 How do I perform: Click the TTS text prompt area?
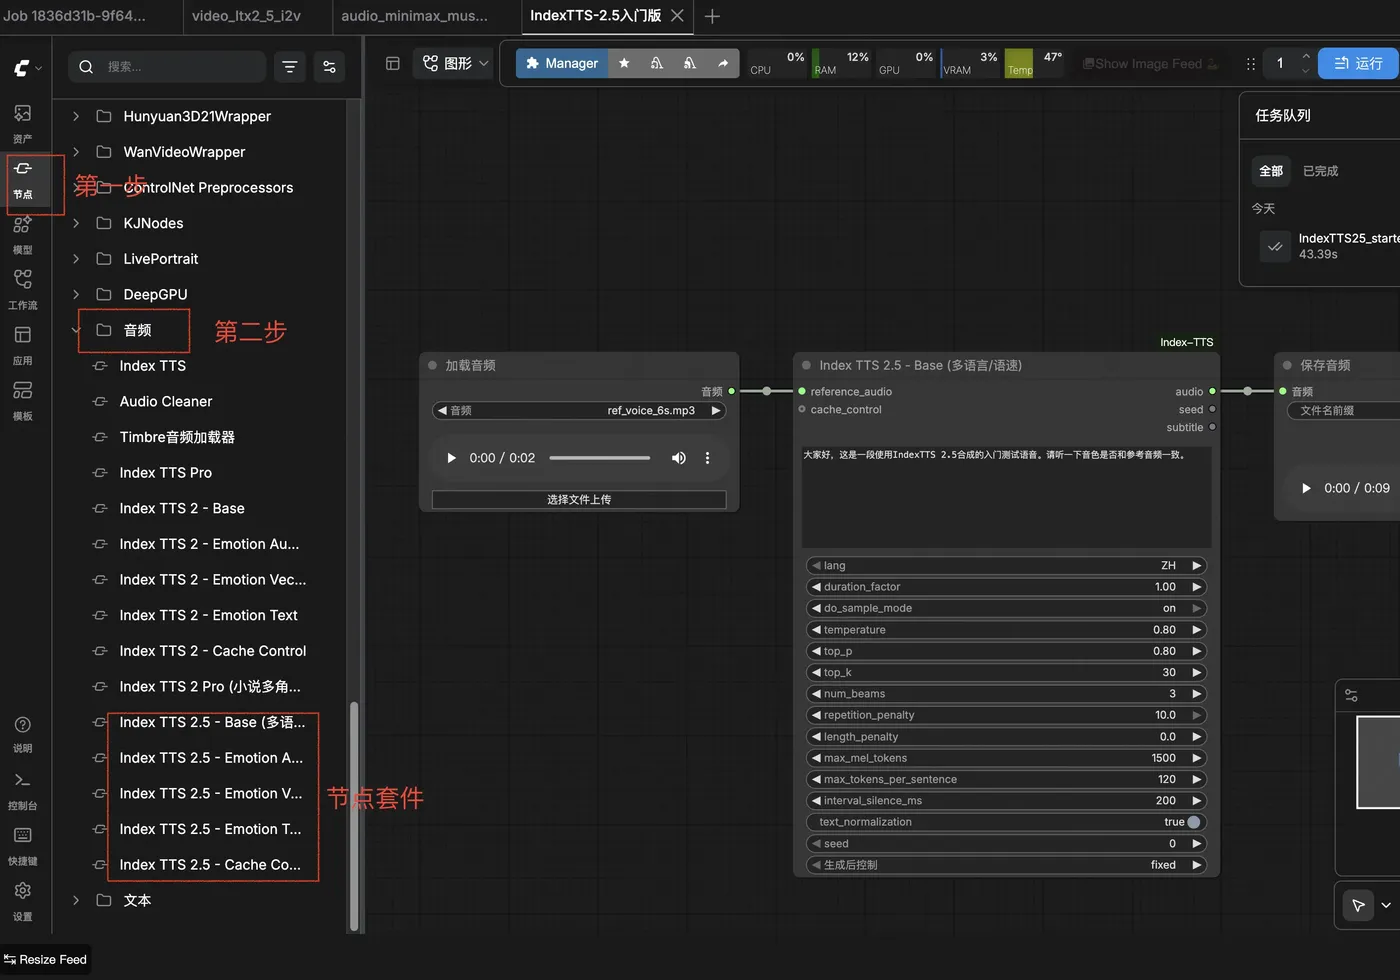1006,497
